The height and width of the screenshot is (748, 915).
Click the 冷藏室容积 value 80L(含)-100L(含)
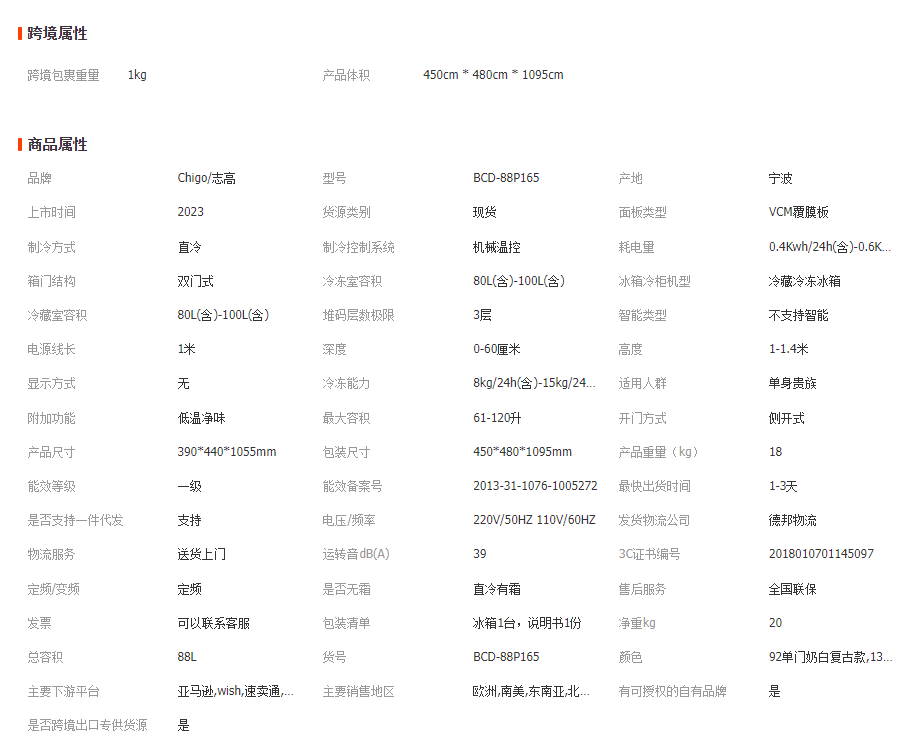click(223, 315)
